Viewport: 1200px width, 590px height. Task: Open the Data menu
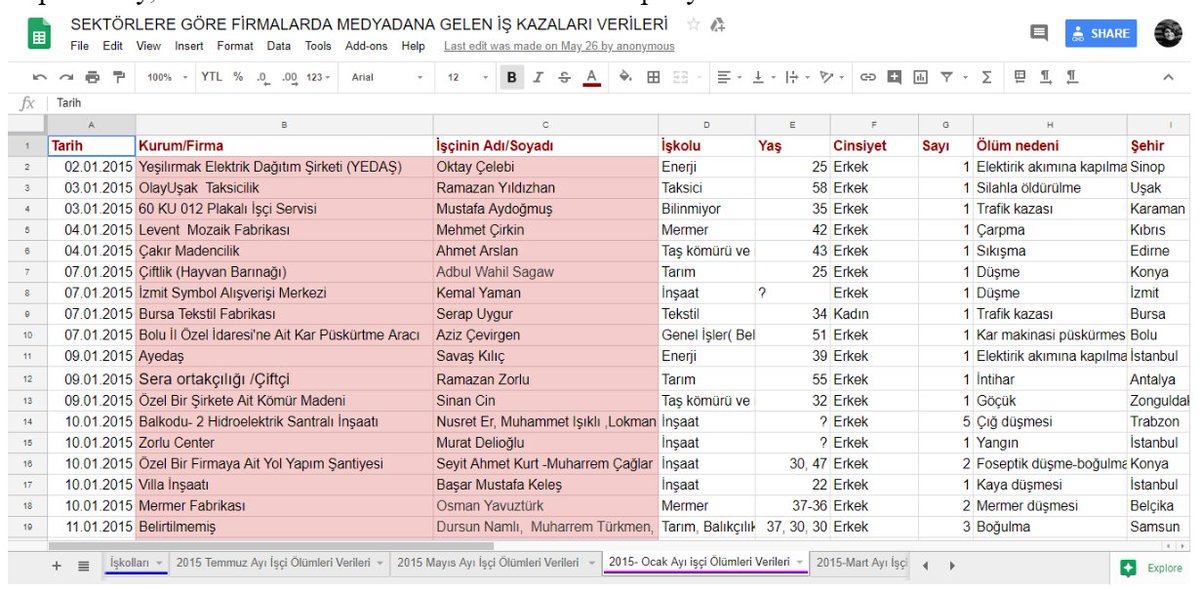click(x=279, y=46)
